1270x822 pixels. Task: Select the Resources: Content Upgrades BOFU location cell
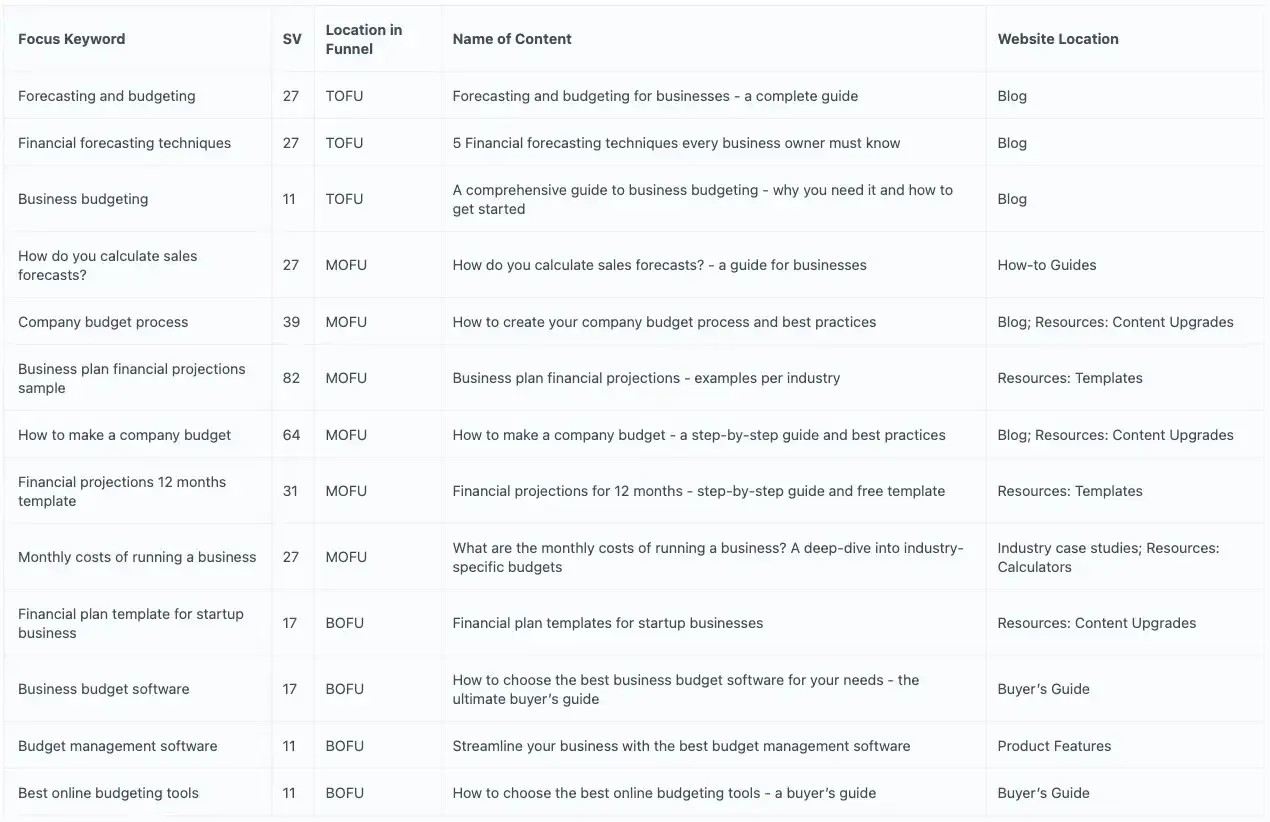pyautogui.click(x=1096, y=623)
